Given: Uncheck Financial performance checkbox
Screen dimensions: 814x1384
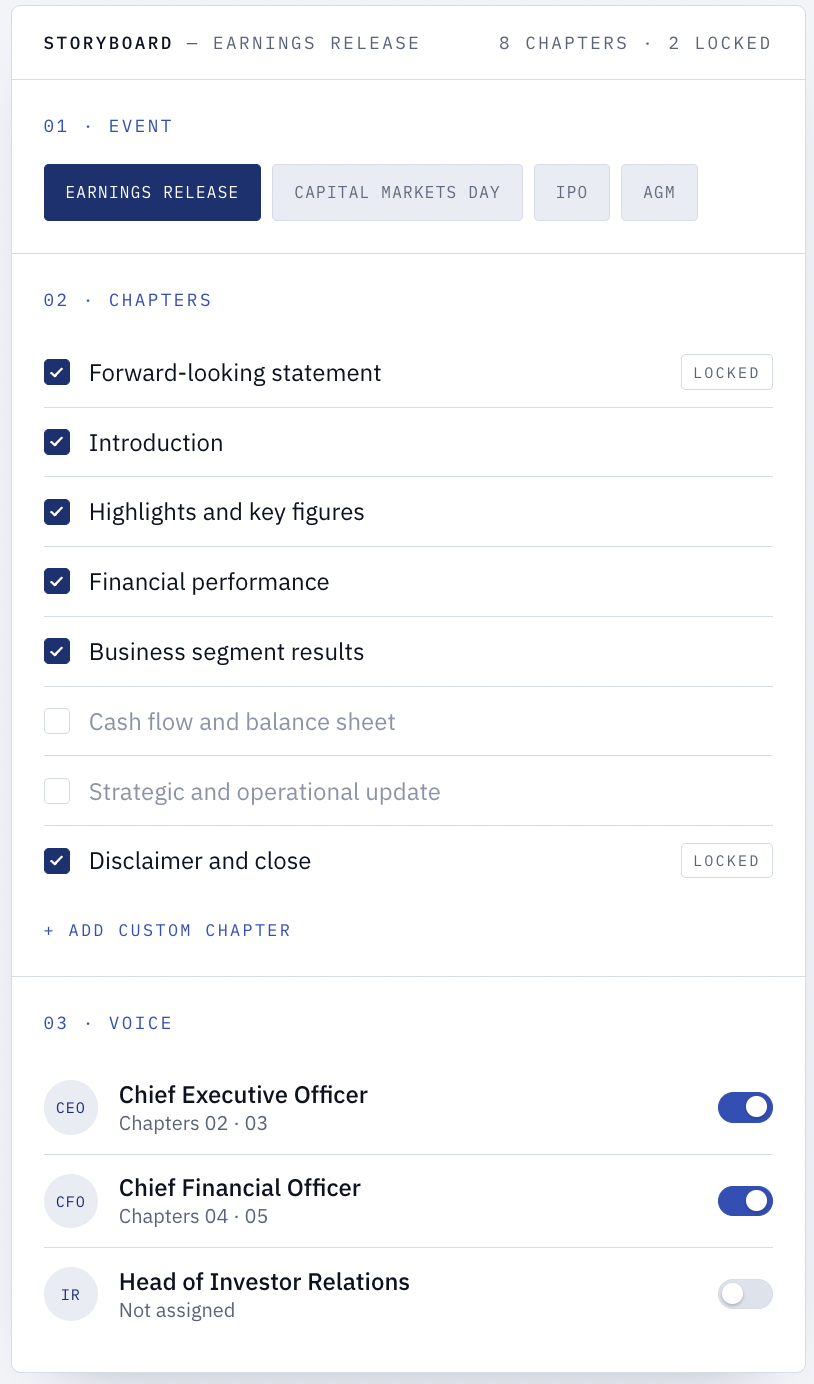Looking at the screenshot, I should [x=57, y=581].
